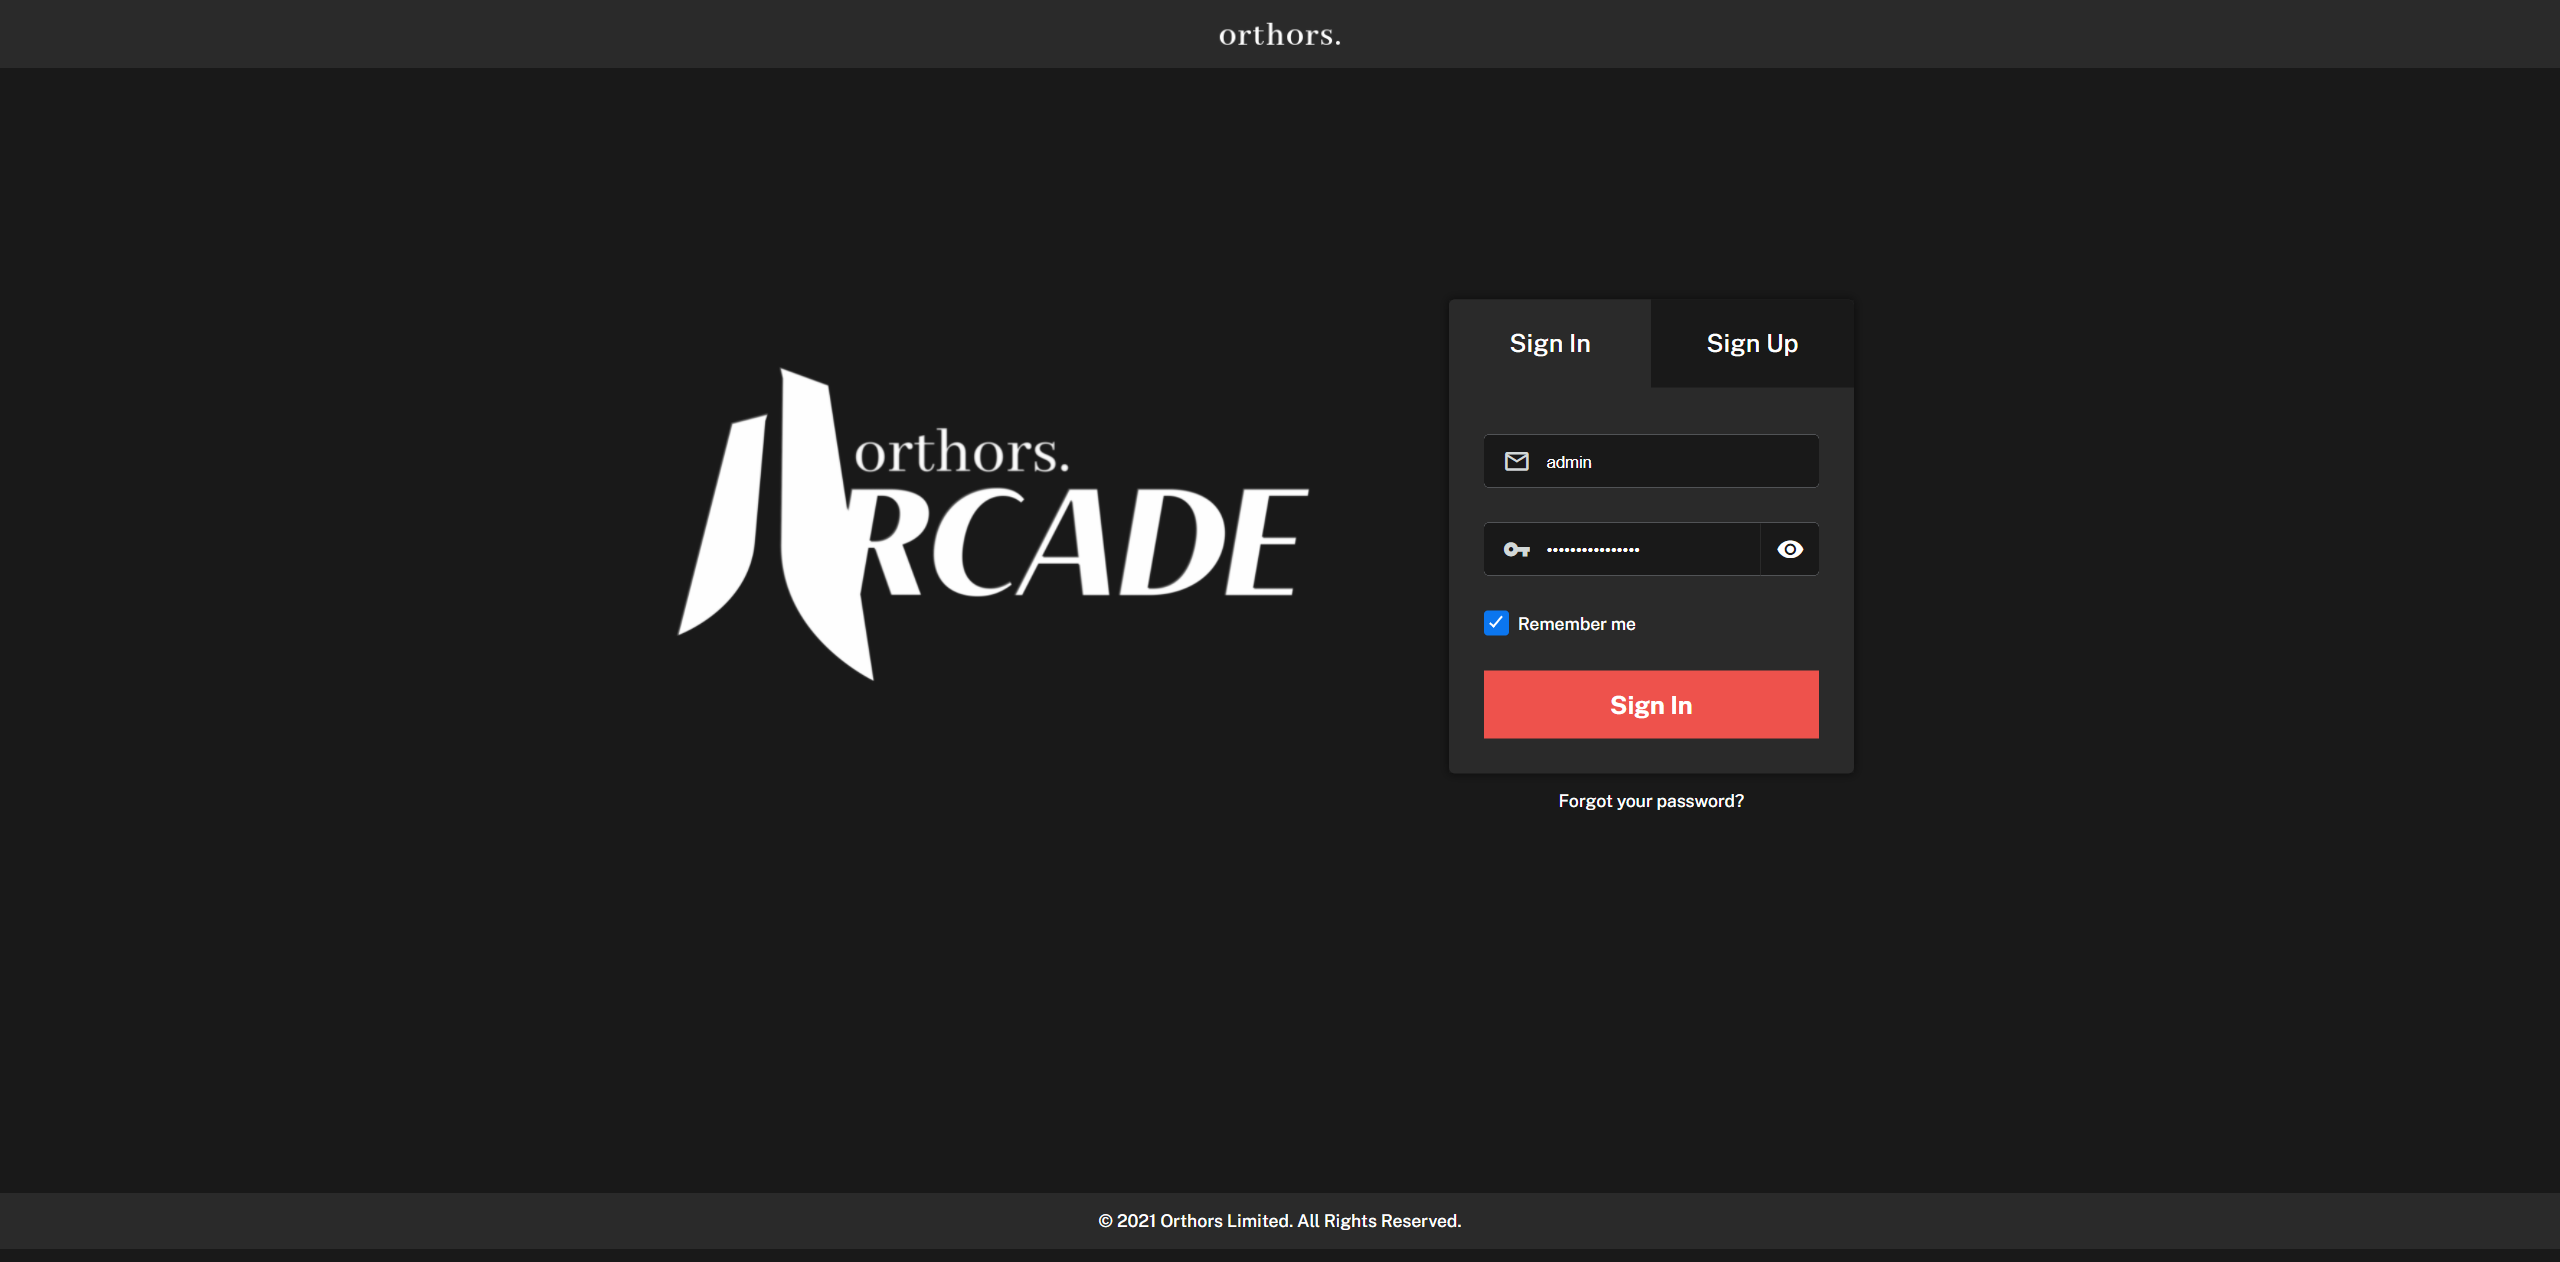
Task: Focus the masked password input field
Action: click(x=1622, y=549)
